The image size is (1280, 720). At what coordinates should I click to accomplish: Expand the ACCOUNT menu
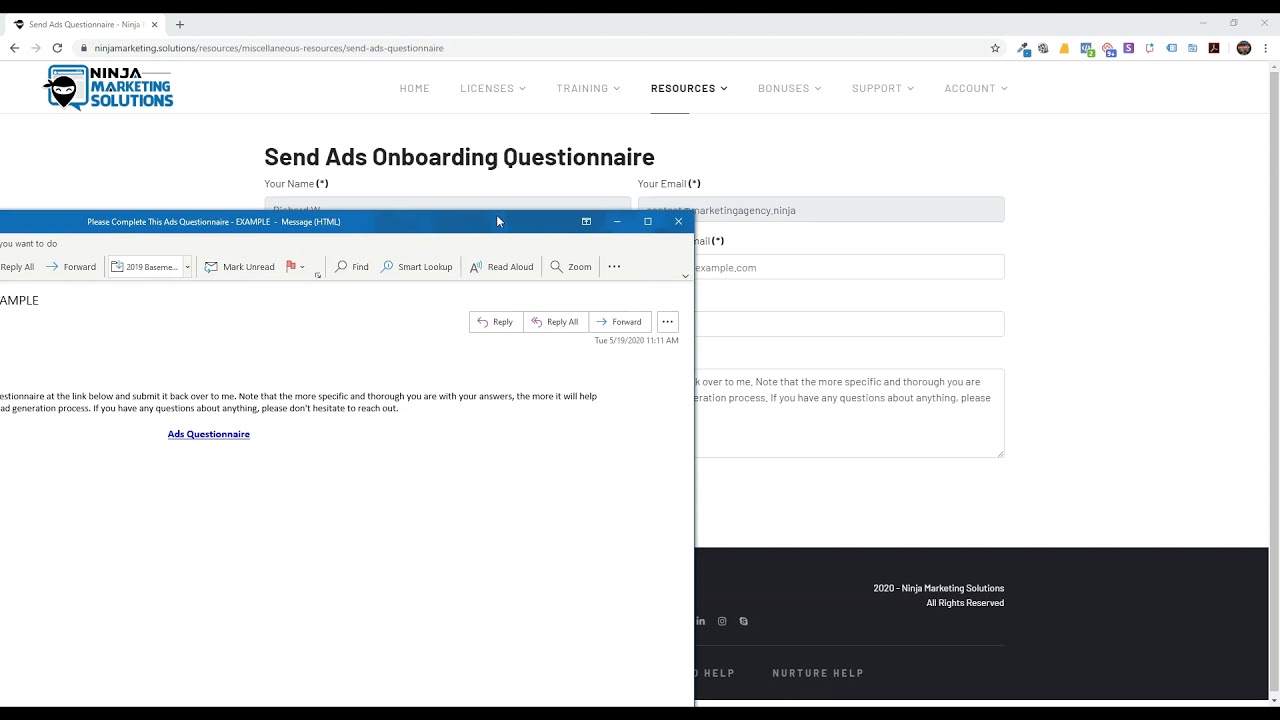coord(976,88)
